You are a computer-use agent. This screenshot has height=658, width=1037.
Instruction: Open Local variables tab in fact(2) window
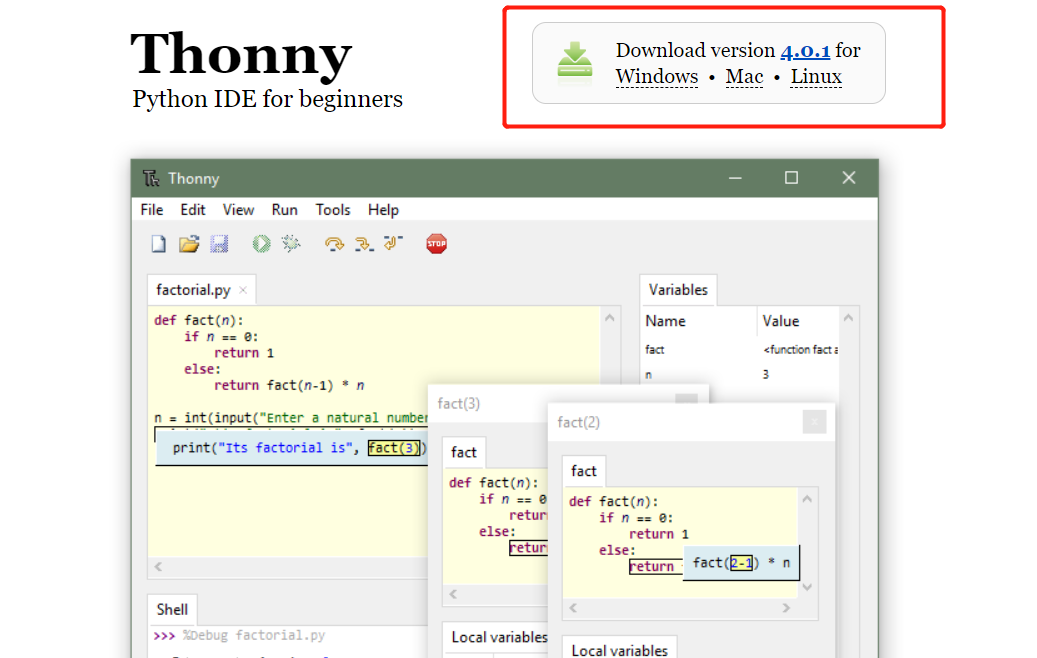tap(620, 649)
